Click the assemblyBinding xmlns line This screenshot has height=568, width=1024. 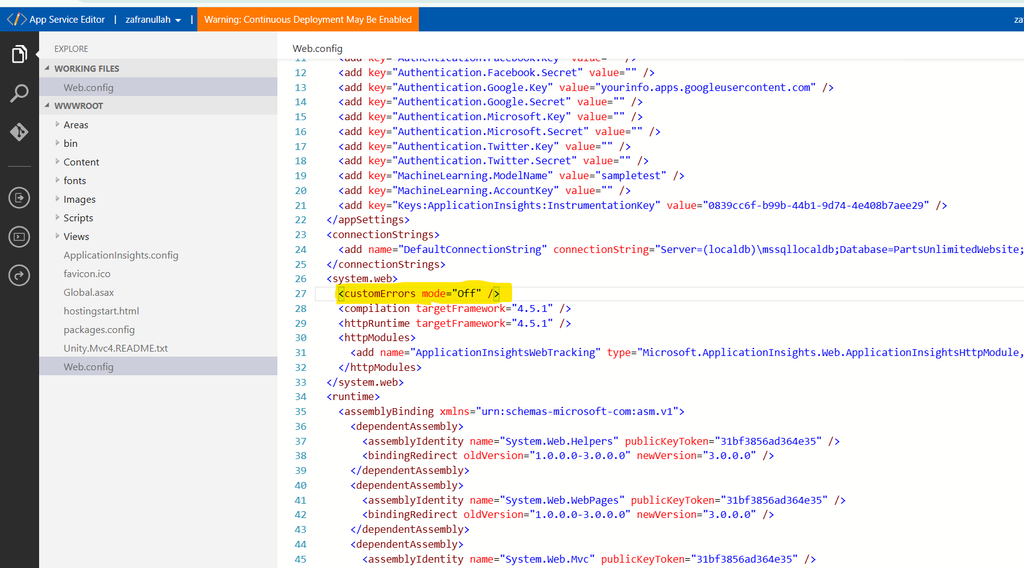pyautogui.click(x=511, y=411)
